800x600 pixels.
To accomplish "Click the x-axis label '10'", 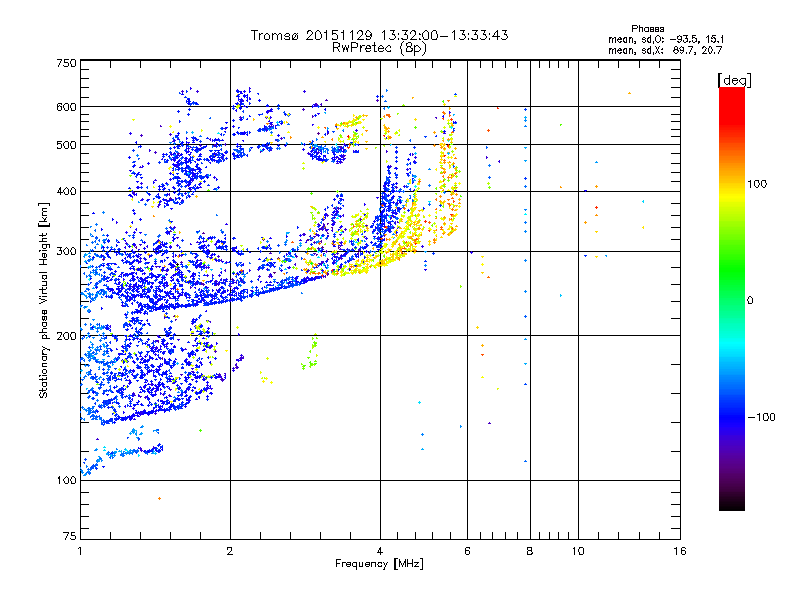I will 578,551.
